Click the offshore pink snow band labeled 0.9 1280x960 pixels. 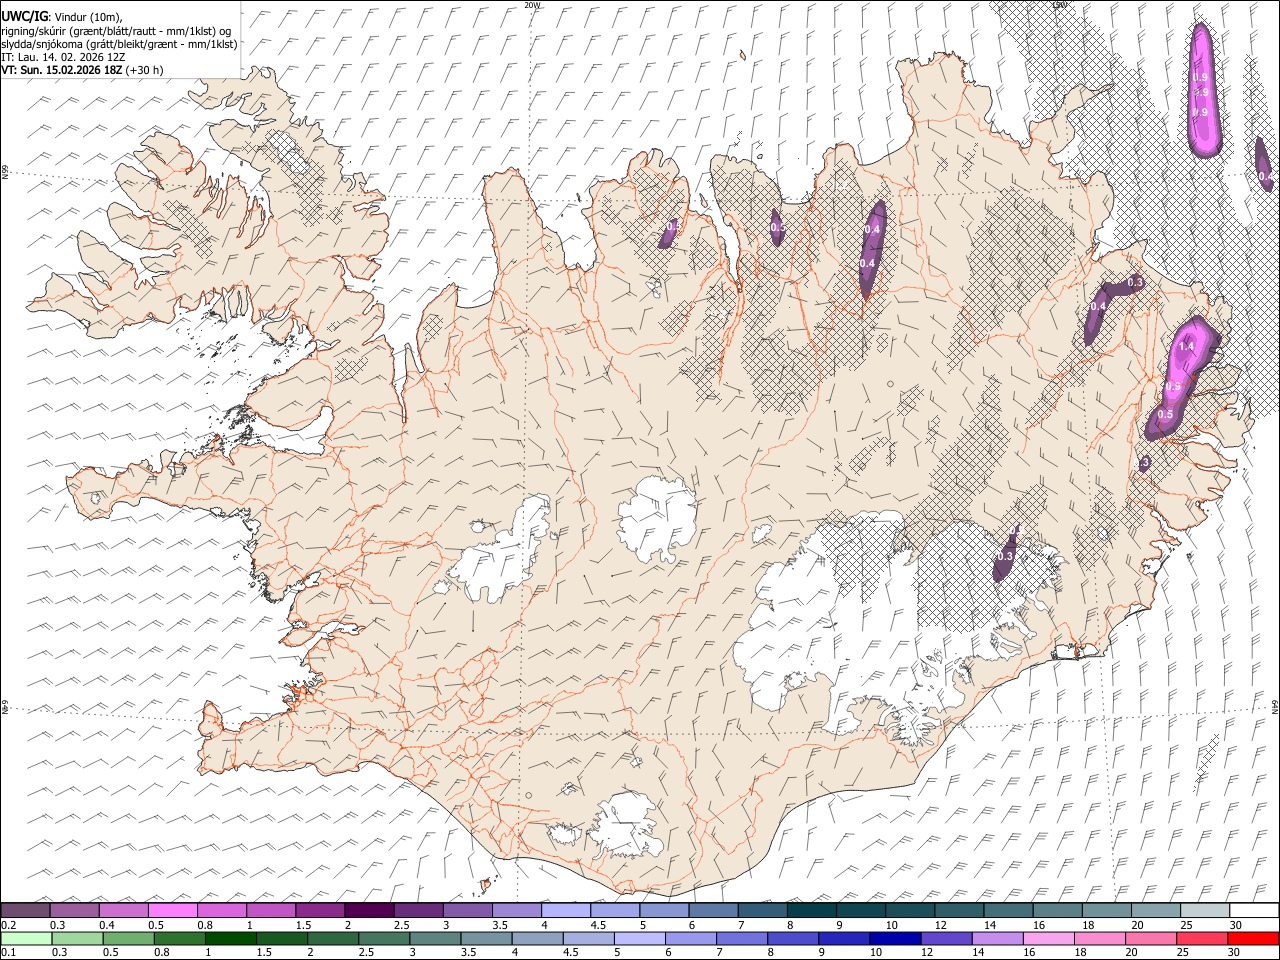(1202, 90)
